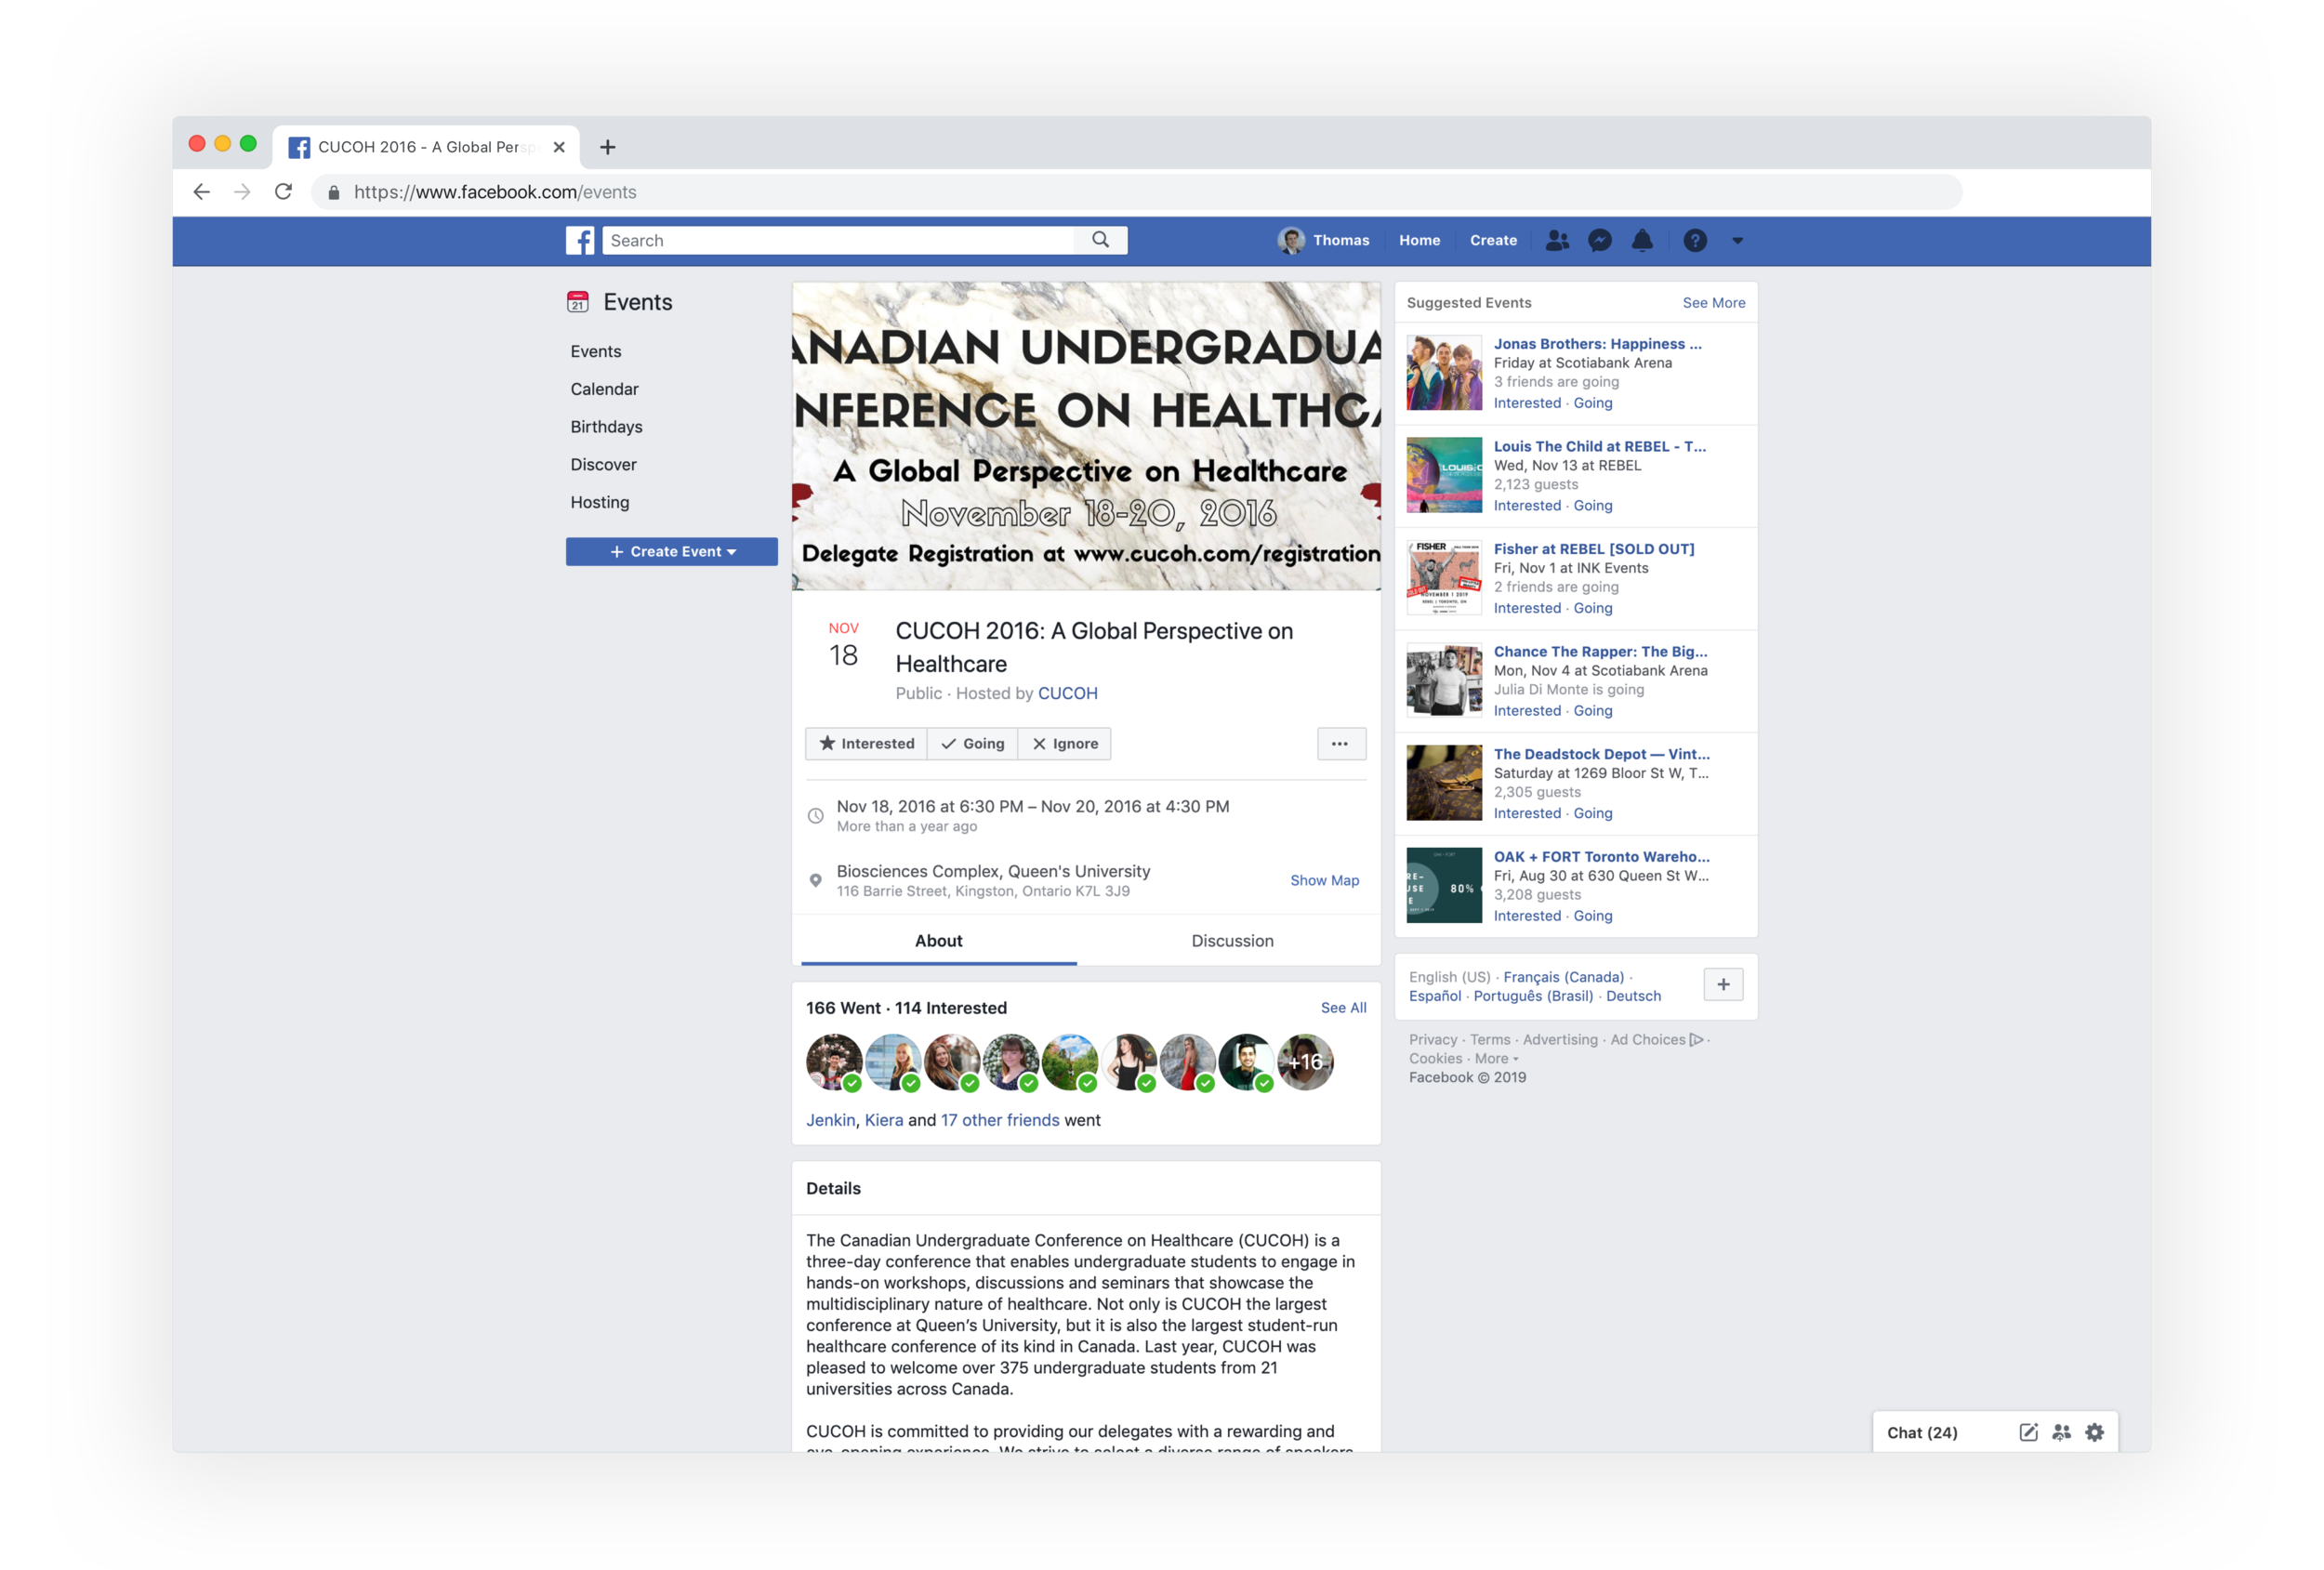The height and width of the screenshot is (1570, 2324).
Task: Mark Interested for Chance The Rapper event
Action: click(1527, 711)
